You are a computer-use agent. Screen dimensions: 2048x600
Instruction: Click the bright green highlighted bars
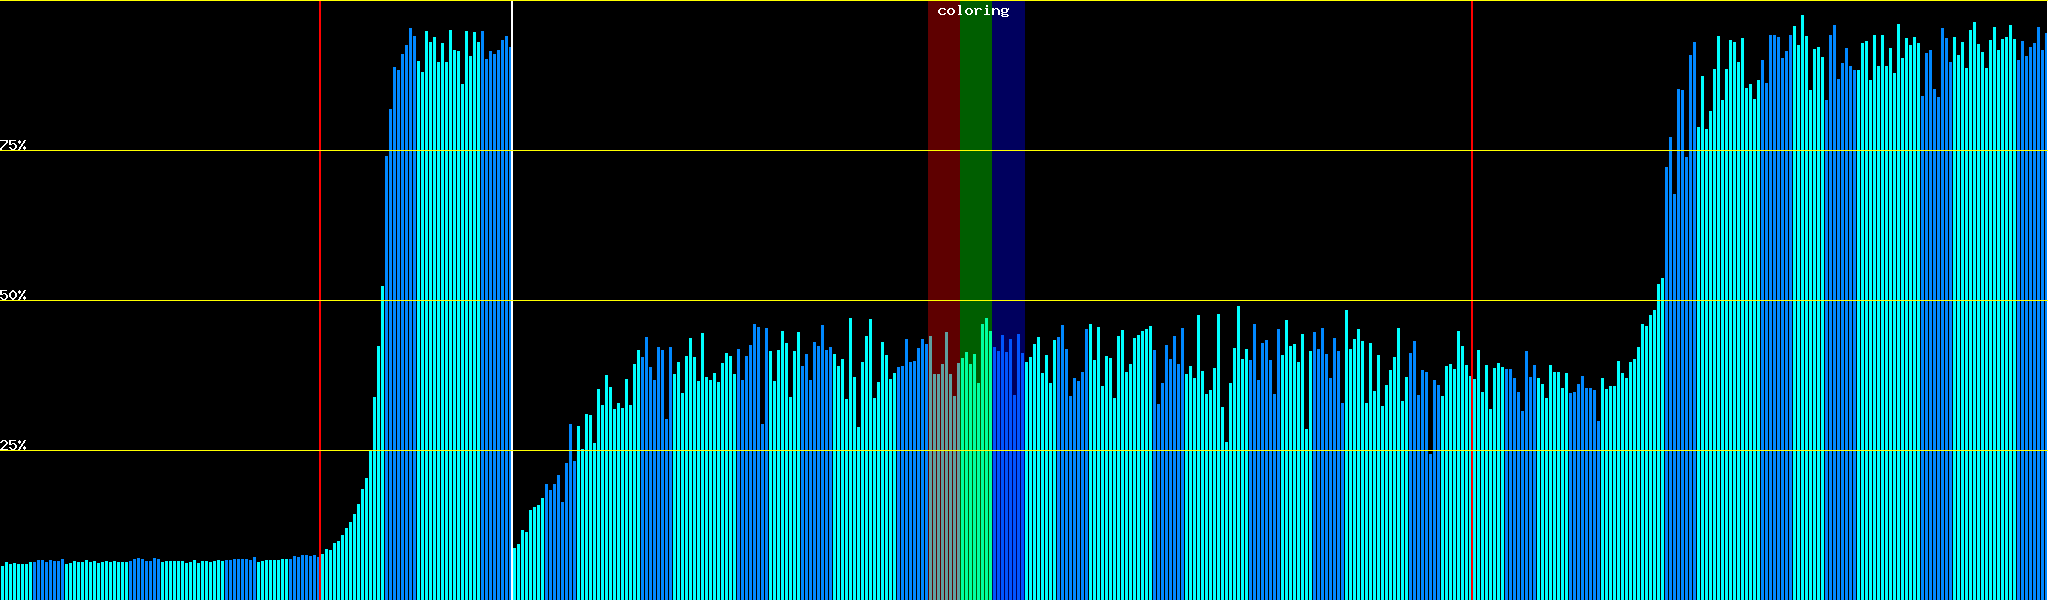(975, 480)
